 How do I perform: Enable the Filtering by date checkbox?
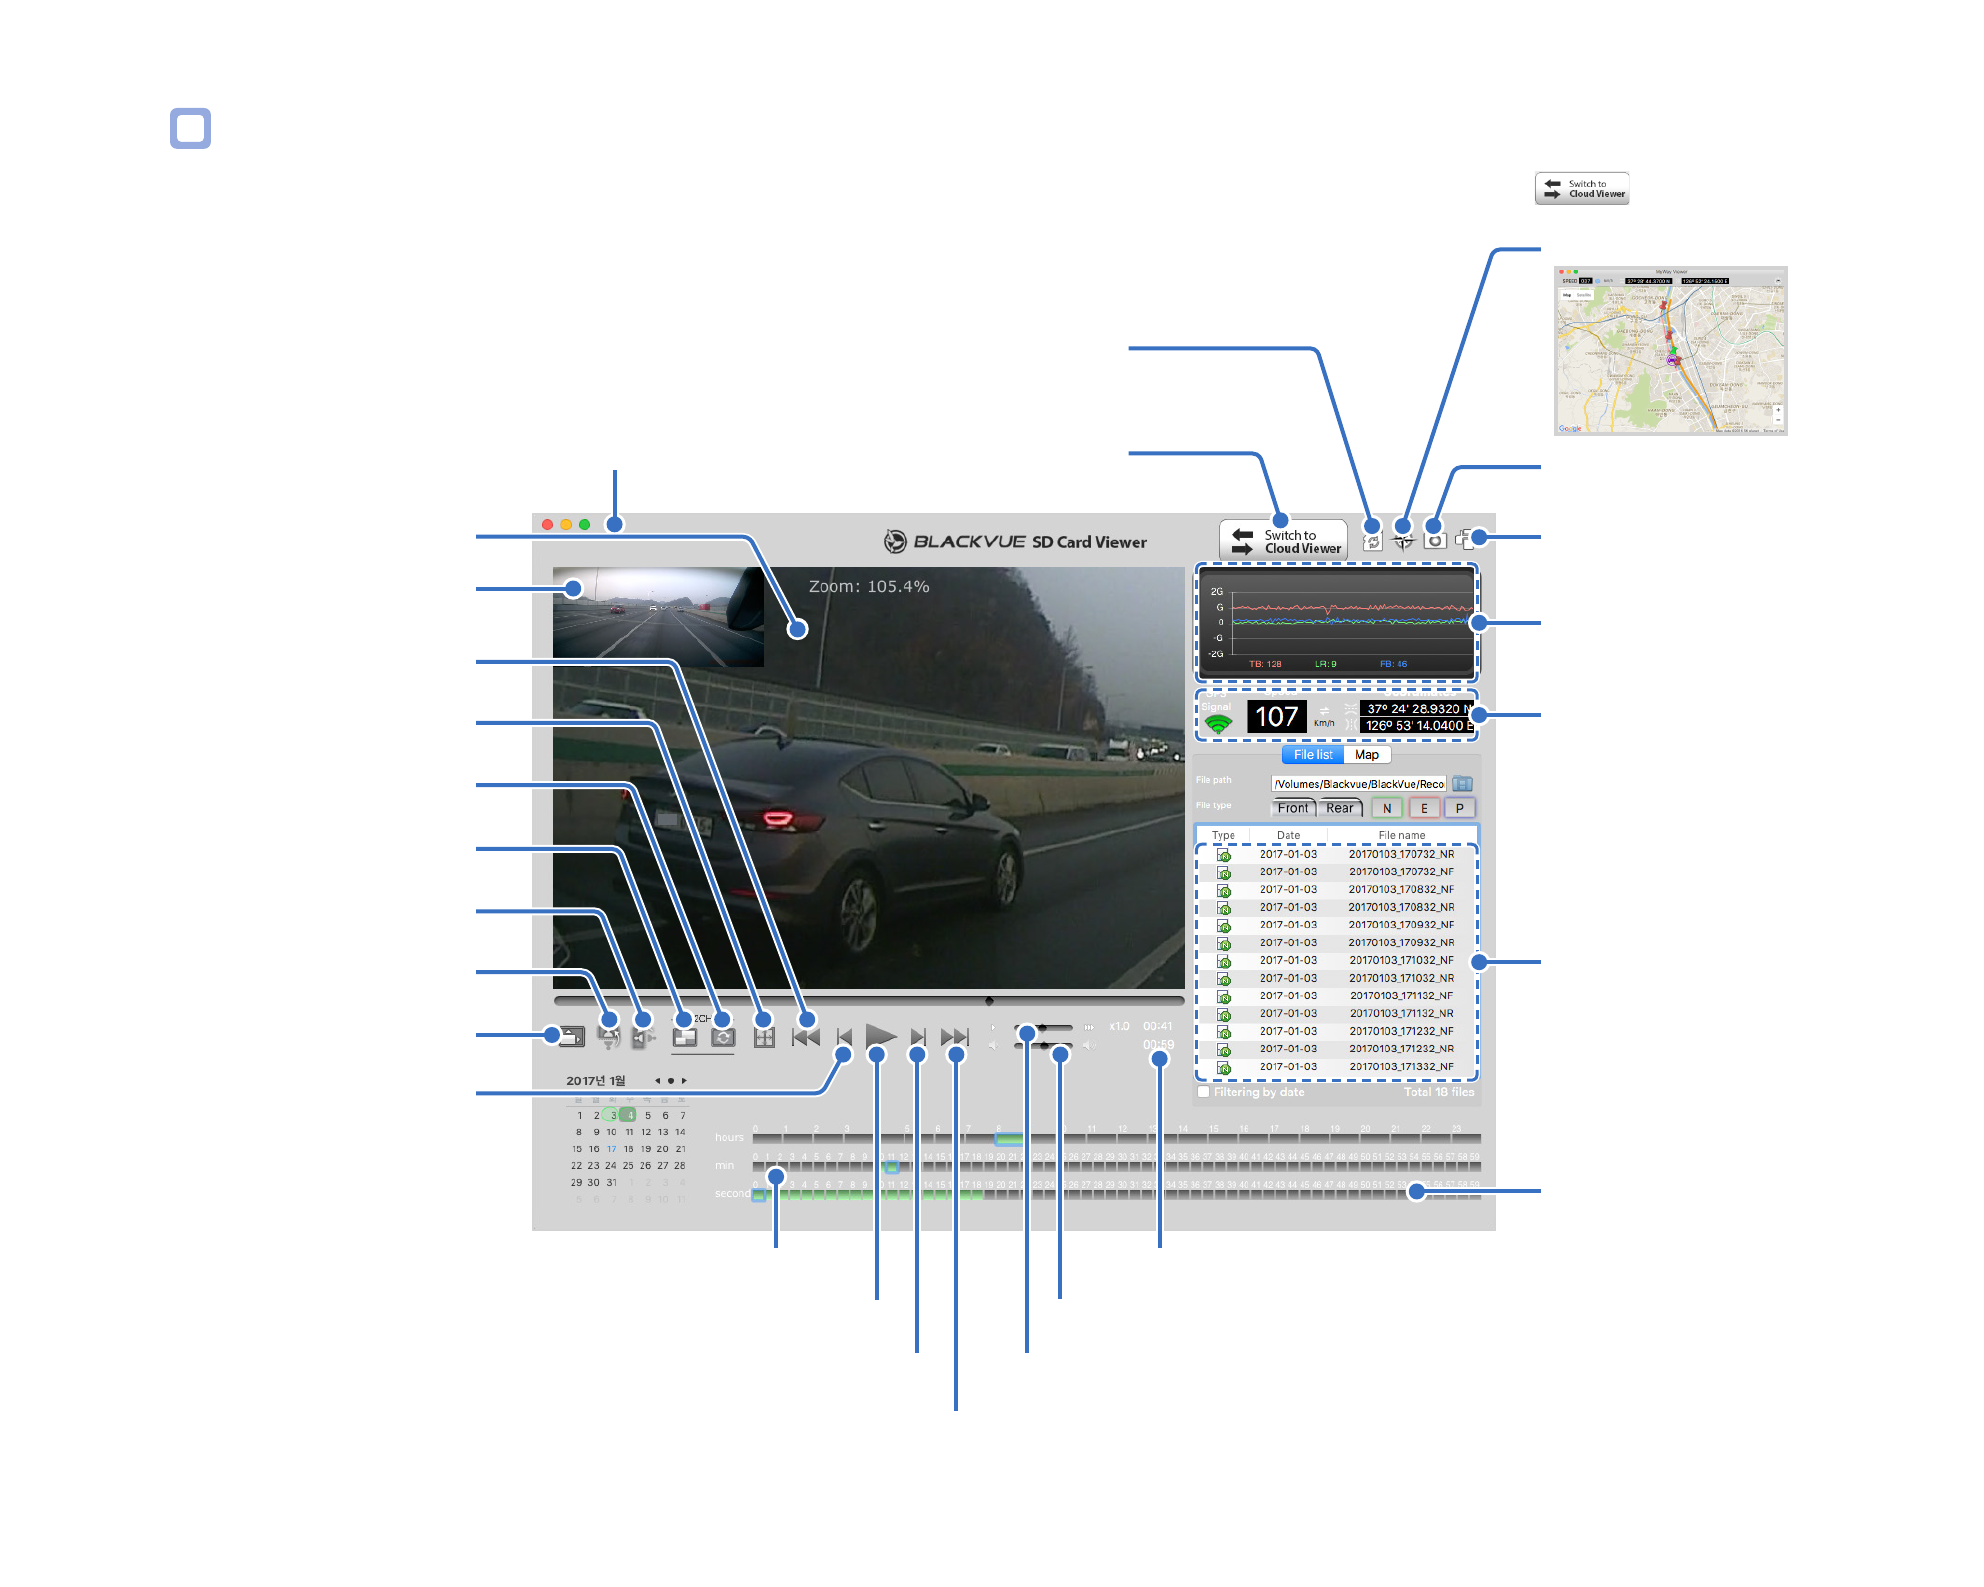[1204, 1092]
